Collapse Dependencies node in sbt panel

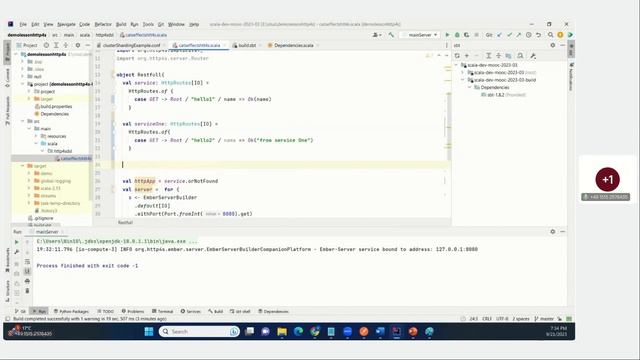469,87
